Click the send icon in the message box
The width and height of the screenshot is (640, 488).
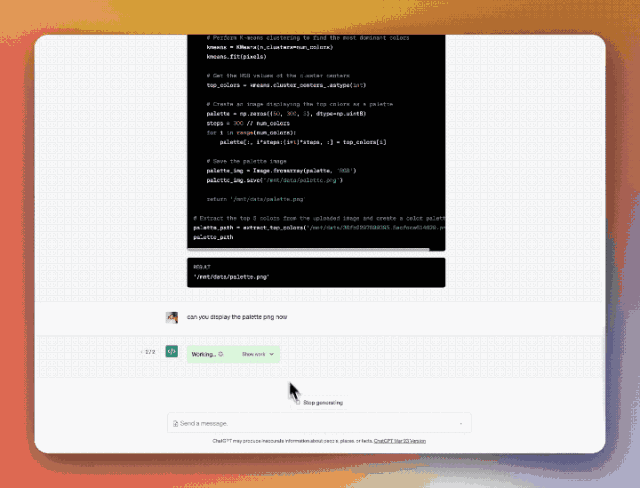pyautogui.click(x=460, y=424)
